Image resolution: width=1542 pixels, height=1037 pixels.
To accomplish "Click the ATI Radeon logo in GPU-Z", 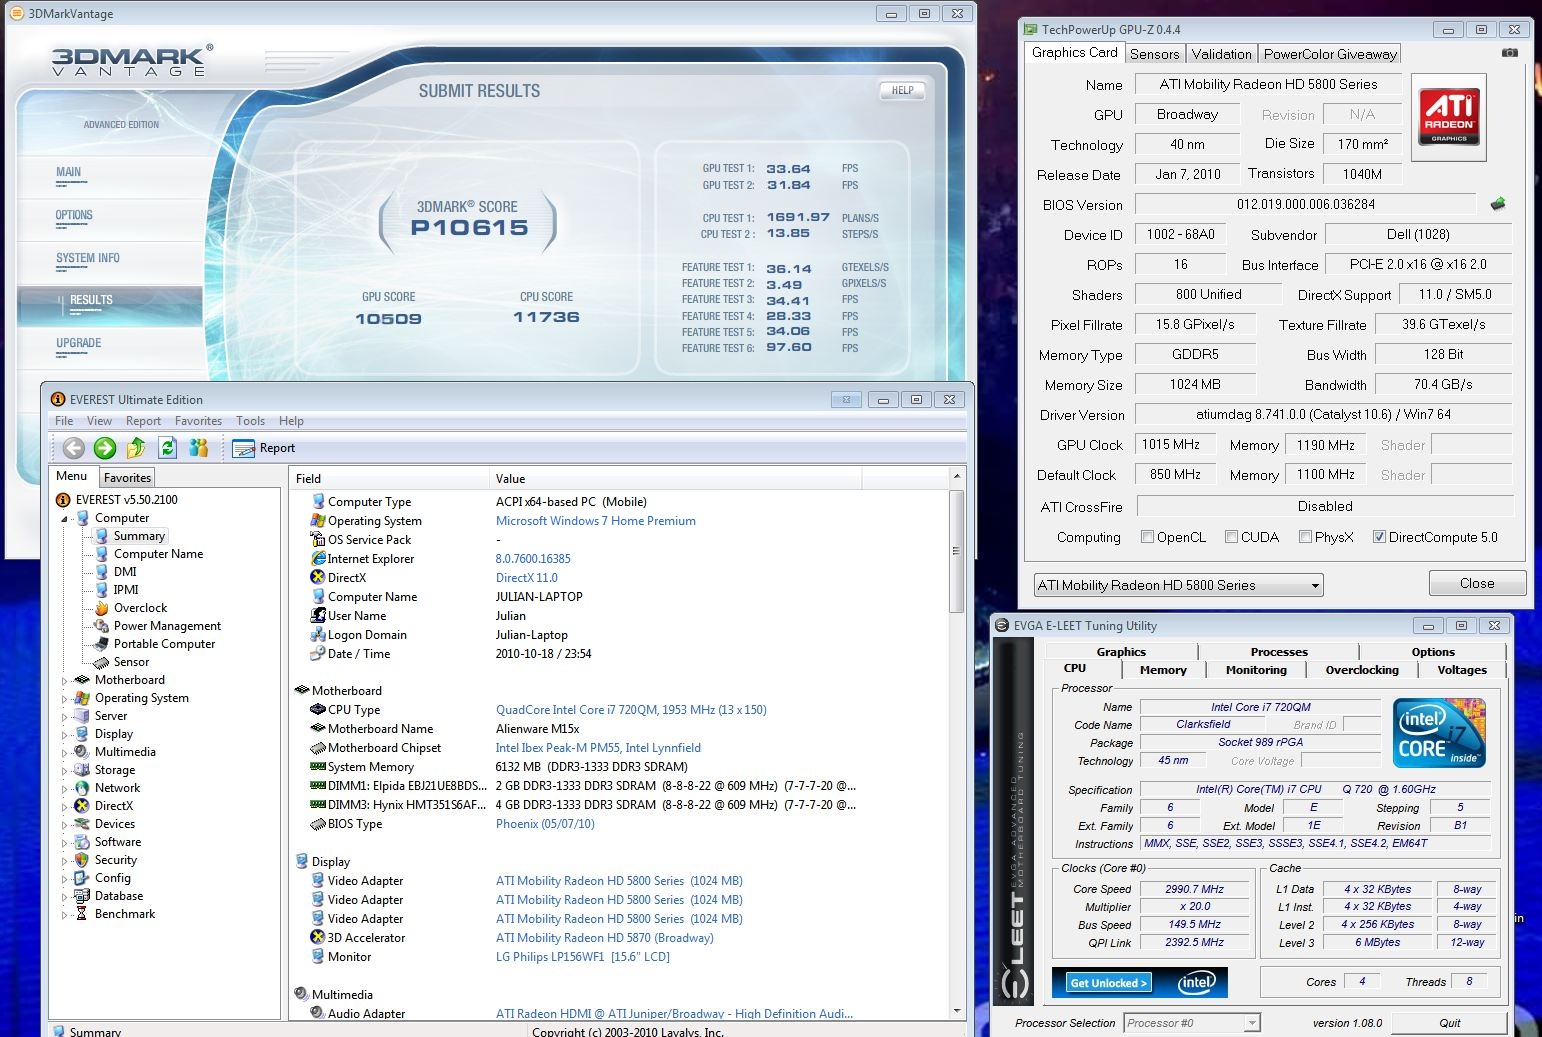I will click(1449, 117).
